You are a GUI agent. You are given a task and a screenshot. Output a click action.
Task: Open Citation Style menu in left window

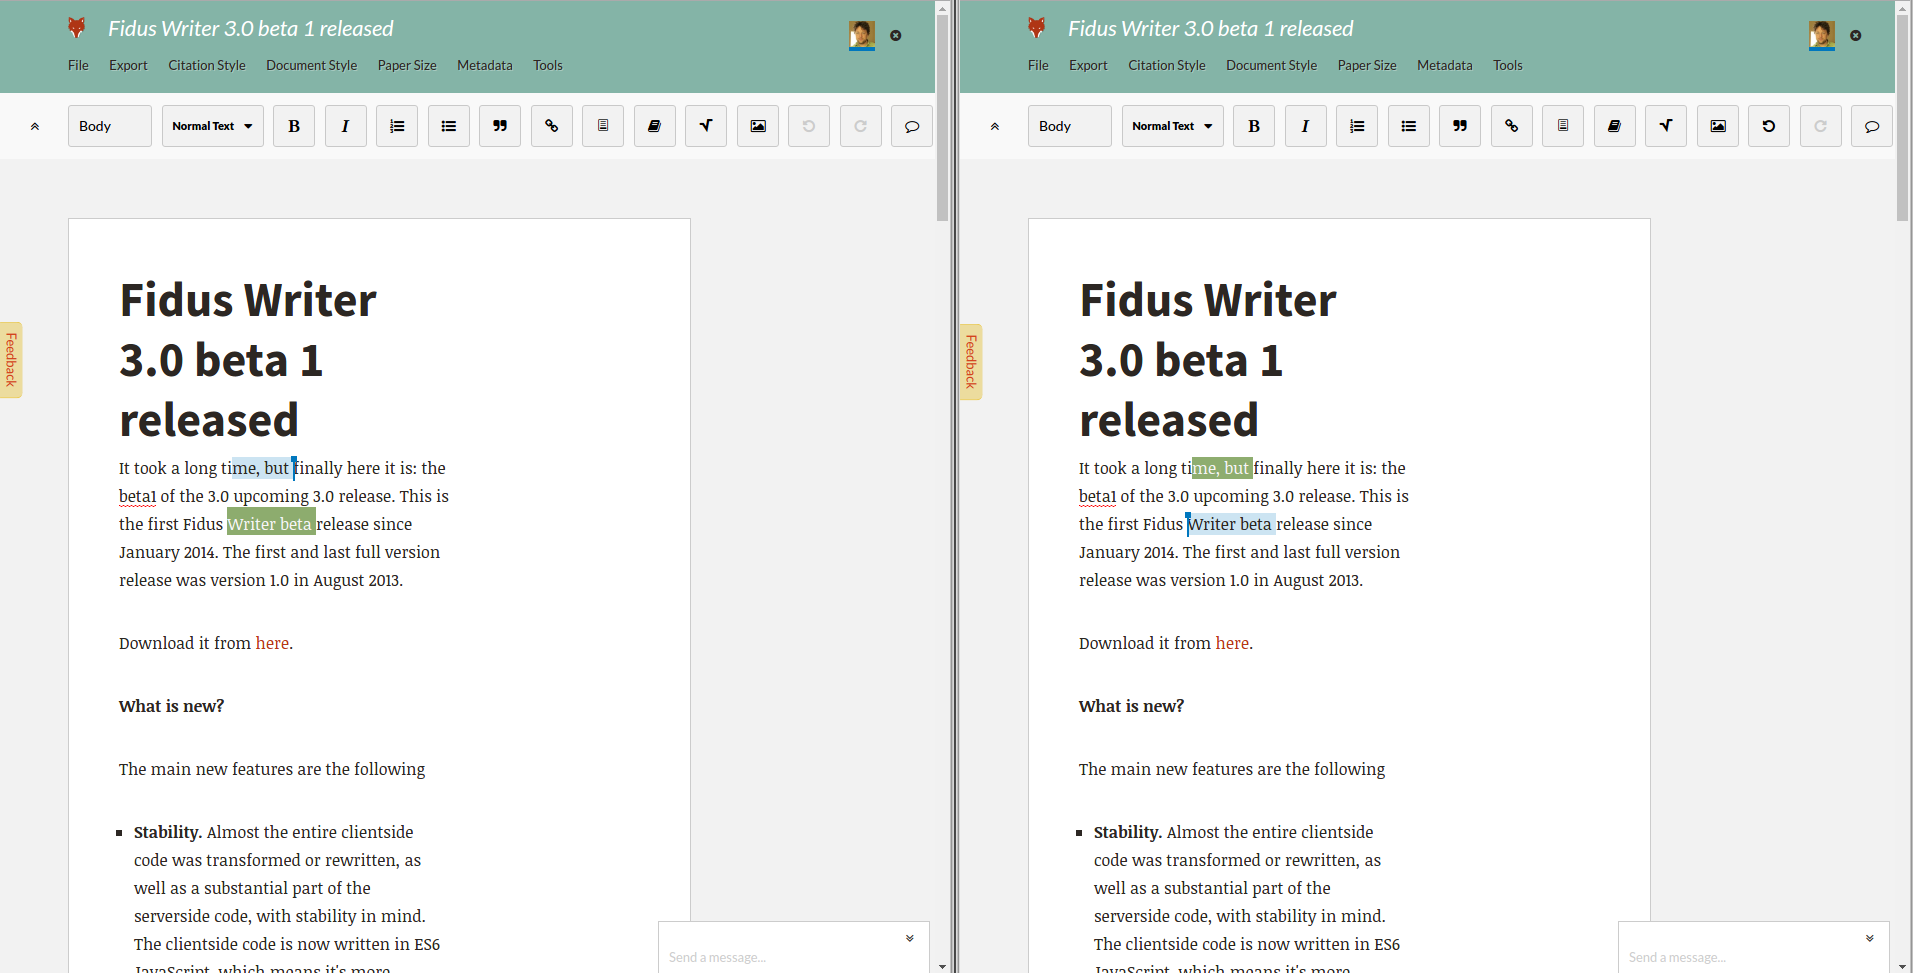click(207, 65)
